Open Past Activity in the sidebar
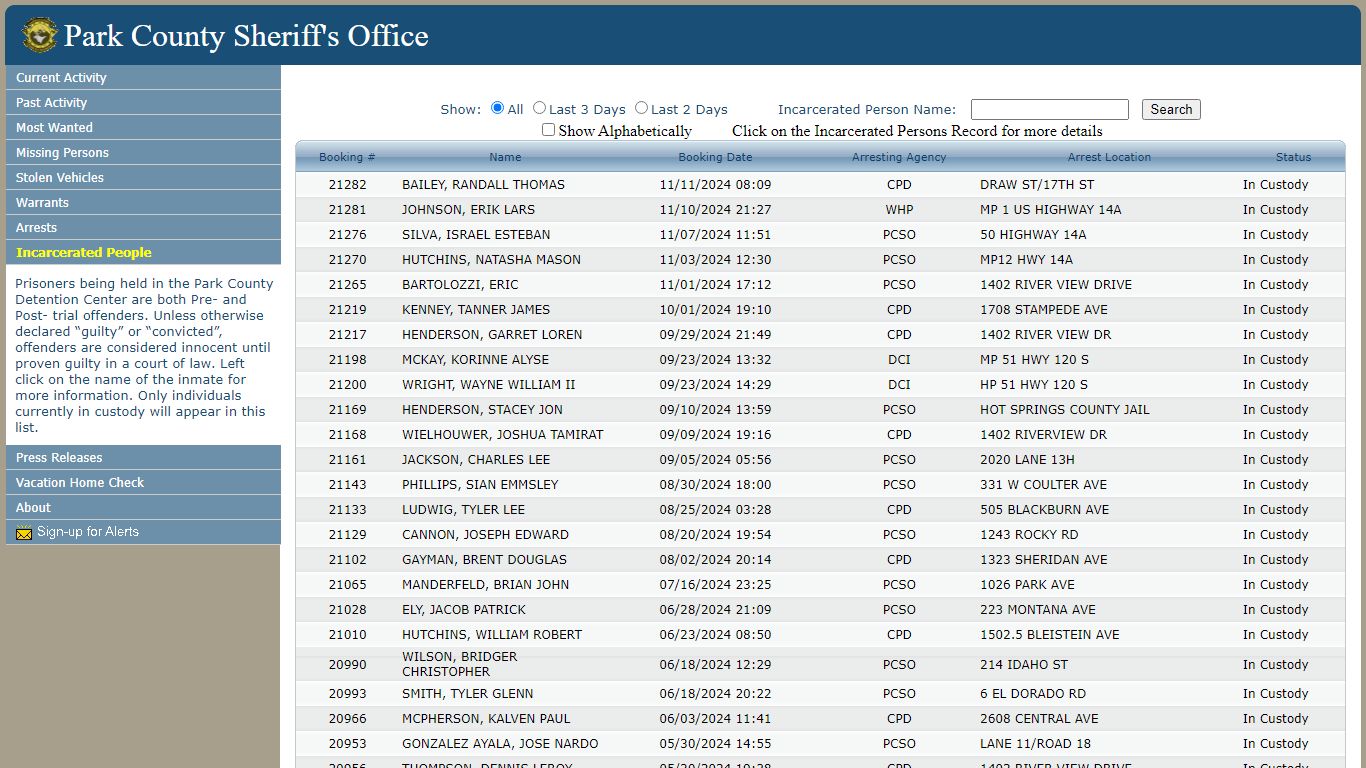Image resolution: width=1366 pixels, height=768 pixels. 143,102
